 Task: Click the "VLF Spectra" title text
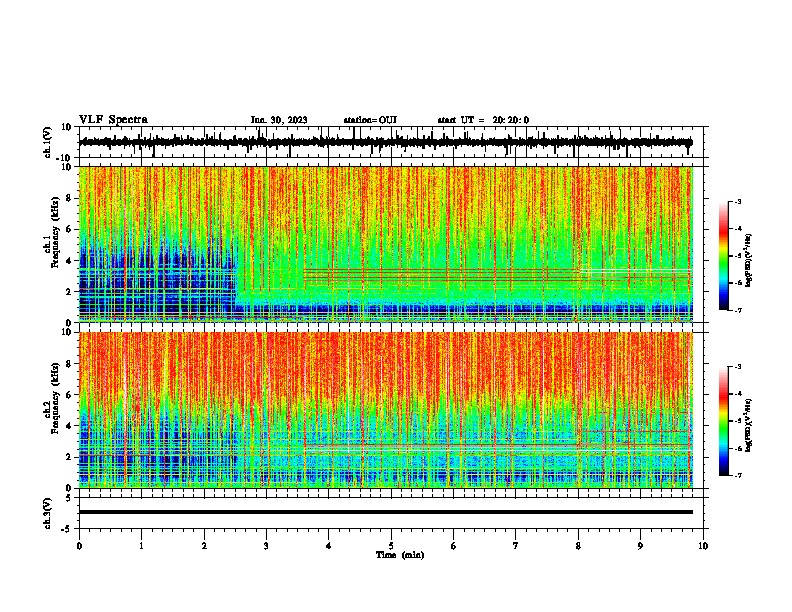[113, 120]
